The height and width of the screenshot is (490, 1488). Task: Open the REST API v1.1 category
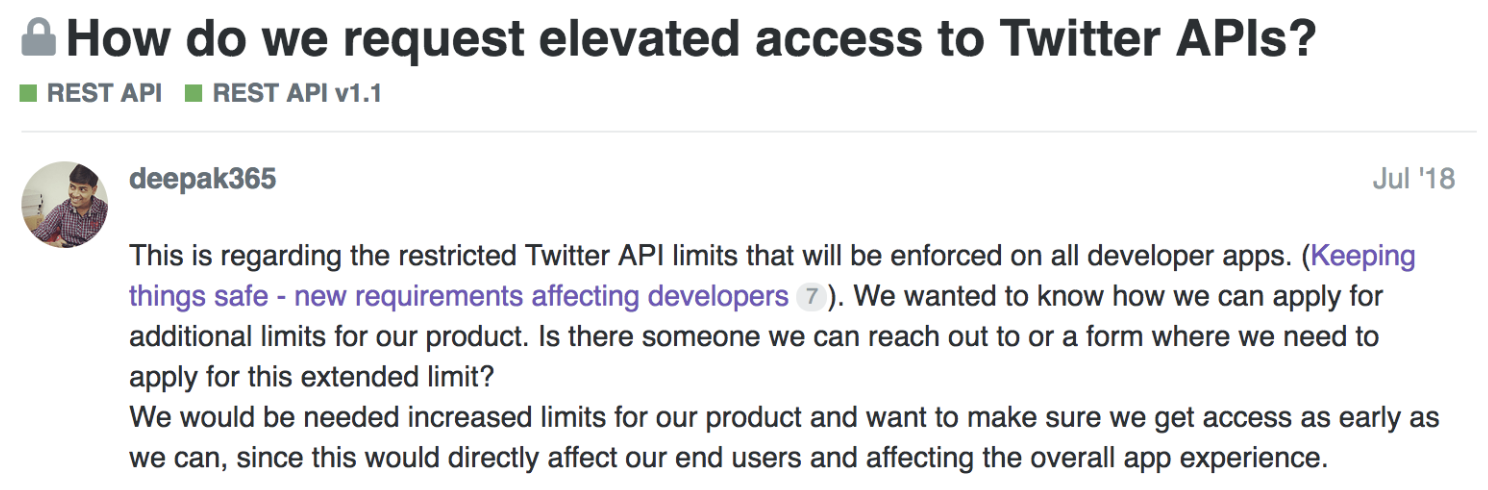[x=297, y=94]
